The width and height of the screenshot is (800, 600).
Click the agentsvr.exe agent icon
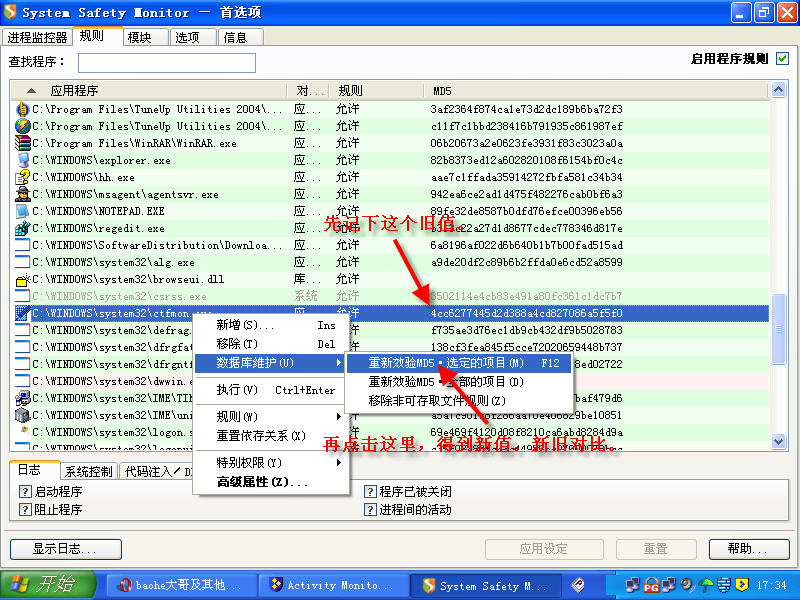22,194
